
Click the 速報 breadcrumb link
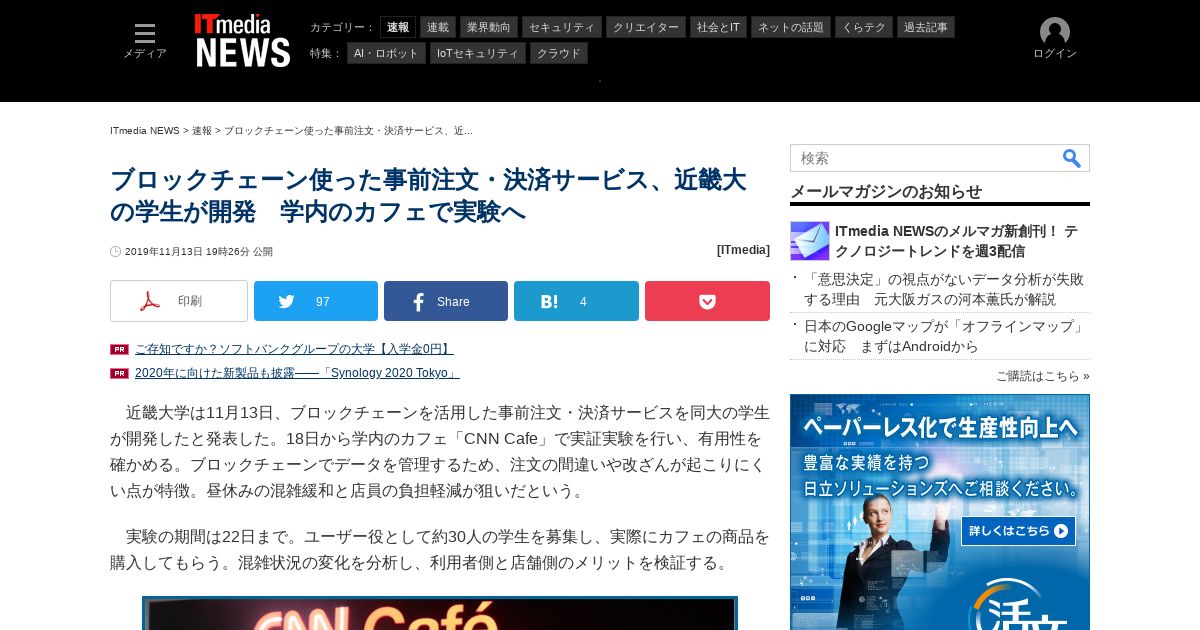click(x=202, y=131)
